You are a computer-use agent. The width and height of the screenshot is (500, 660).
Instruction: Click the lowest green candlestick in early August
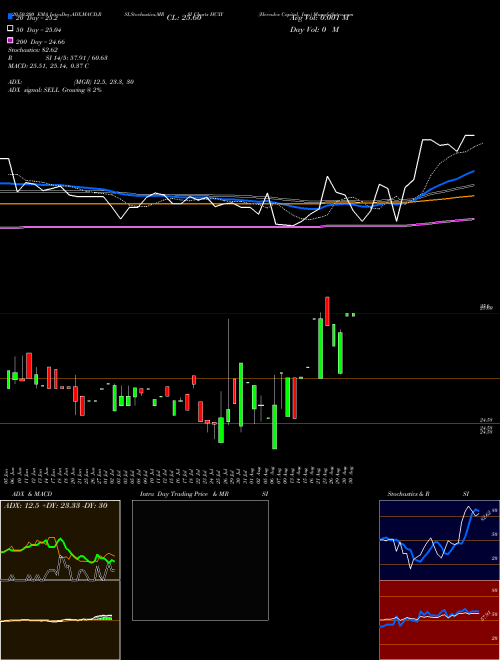274,427
